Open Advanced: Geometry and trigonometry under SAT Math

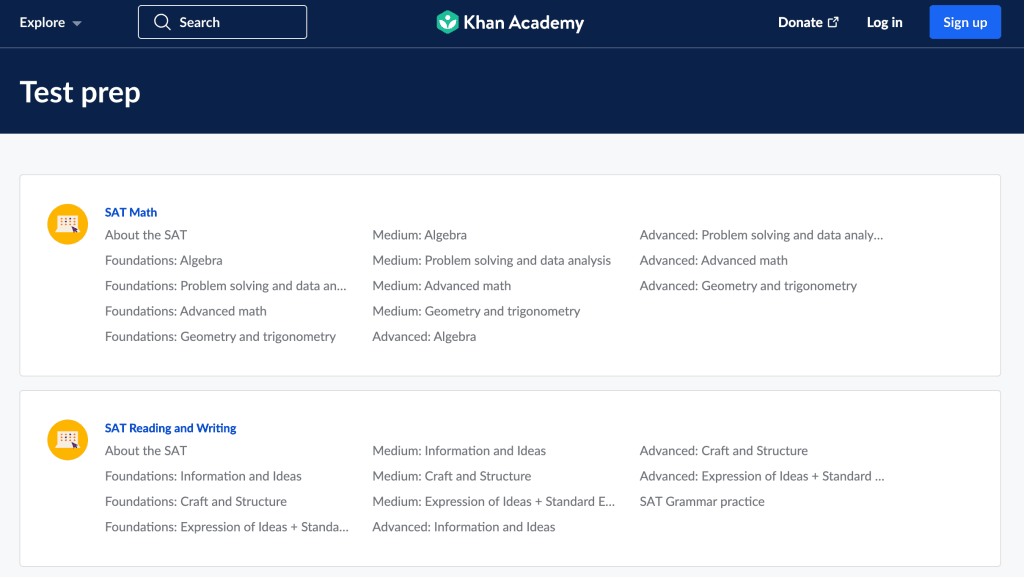tap(748, 285)
